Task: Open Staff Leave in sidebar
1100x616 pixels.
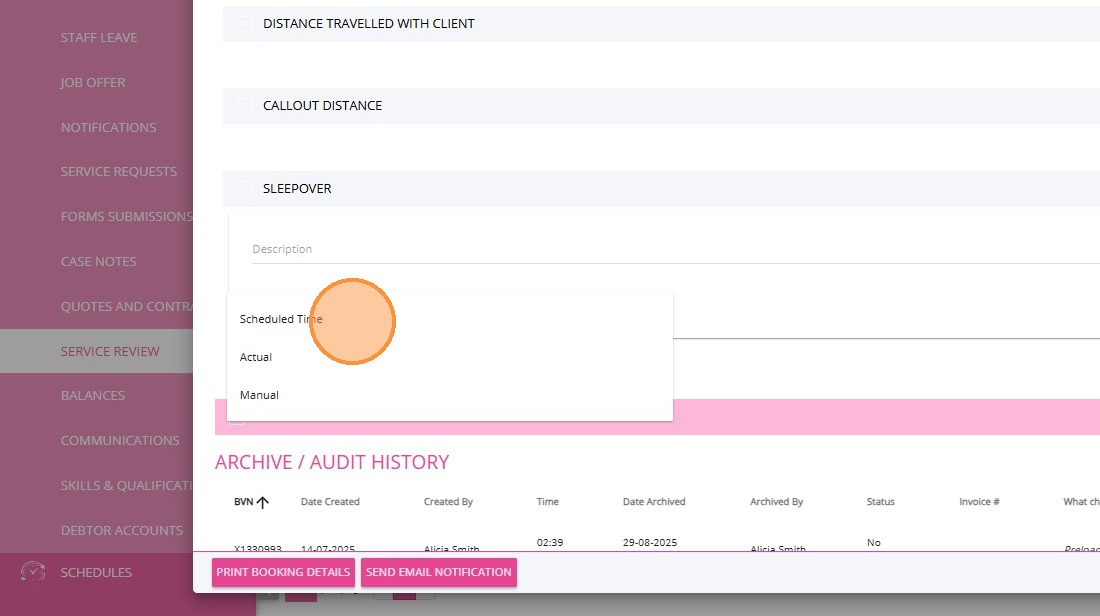Action: click(x=99, y=38)
